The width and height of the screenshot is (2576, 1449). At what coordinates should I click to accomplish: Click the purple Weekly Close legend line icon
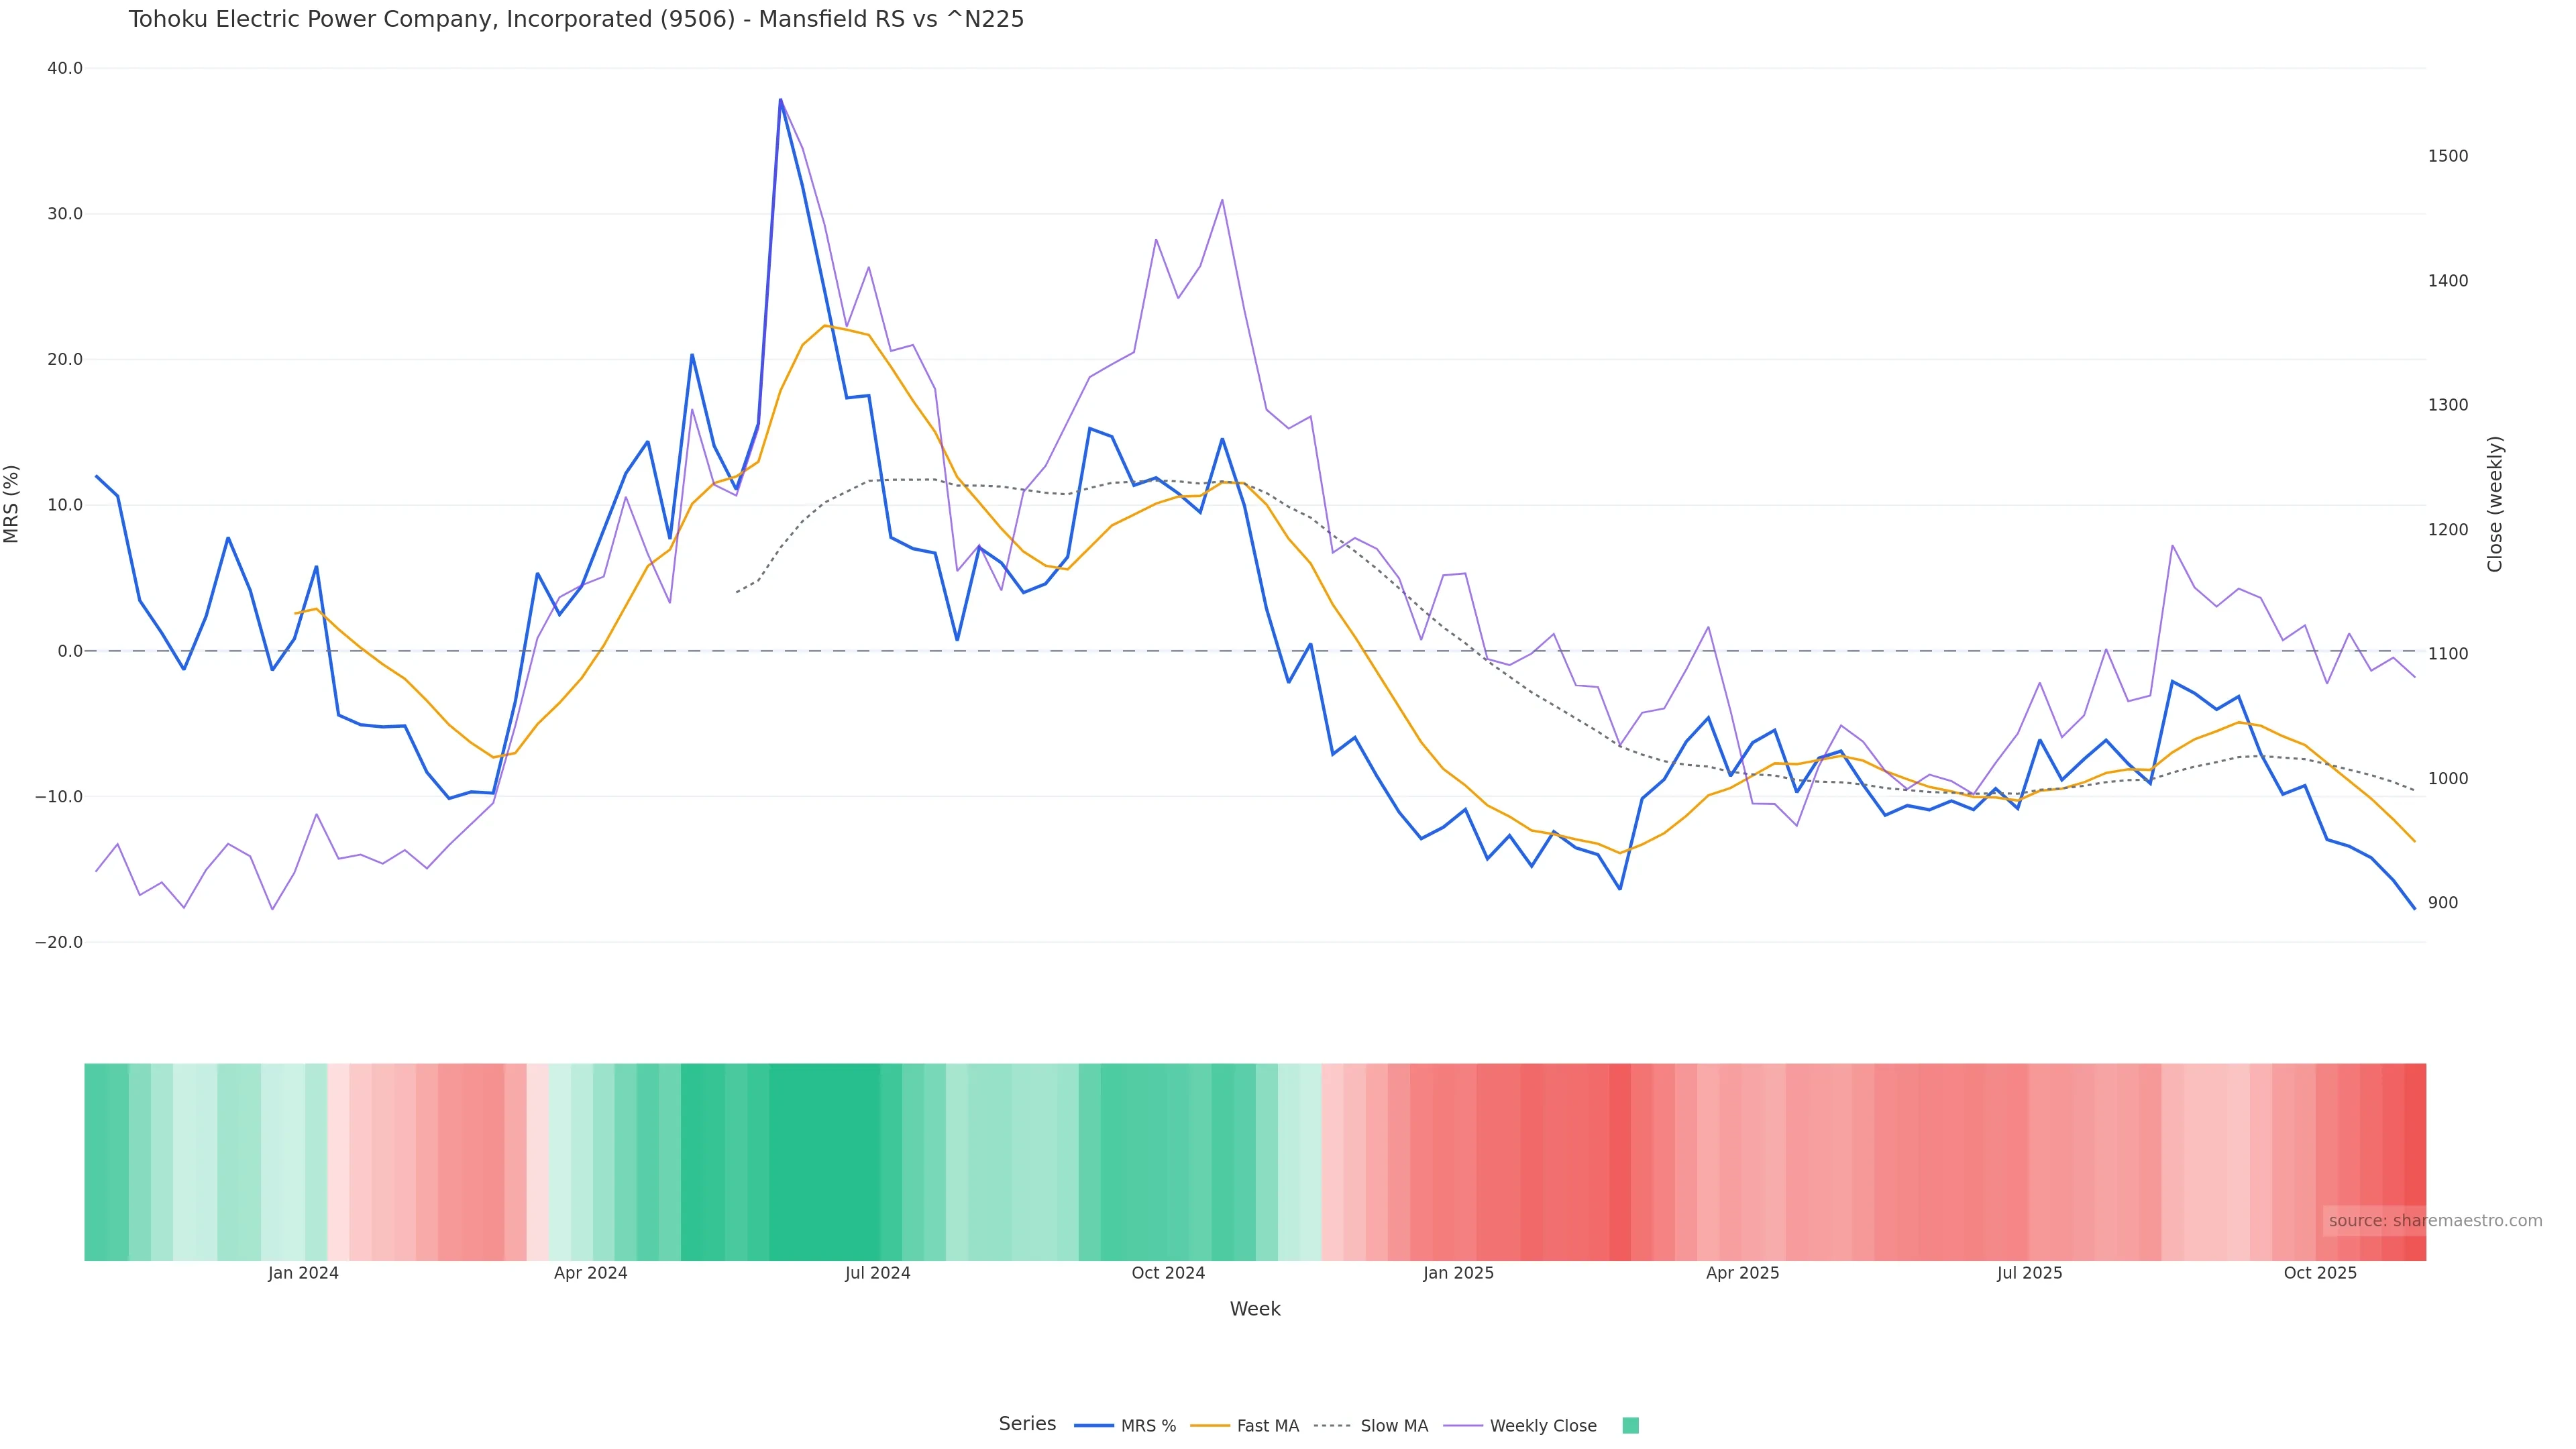1463,1426
